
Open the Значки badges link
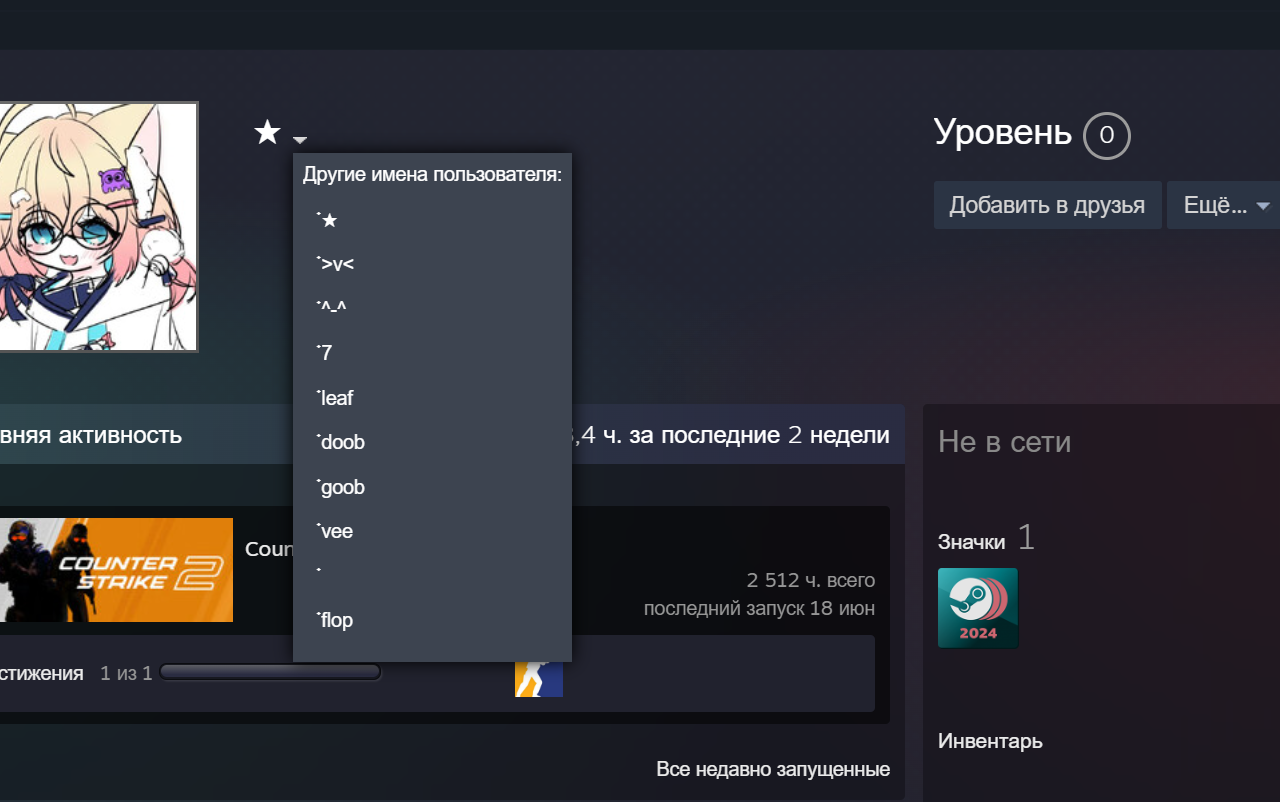click(972, 542)
